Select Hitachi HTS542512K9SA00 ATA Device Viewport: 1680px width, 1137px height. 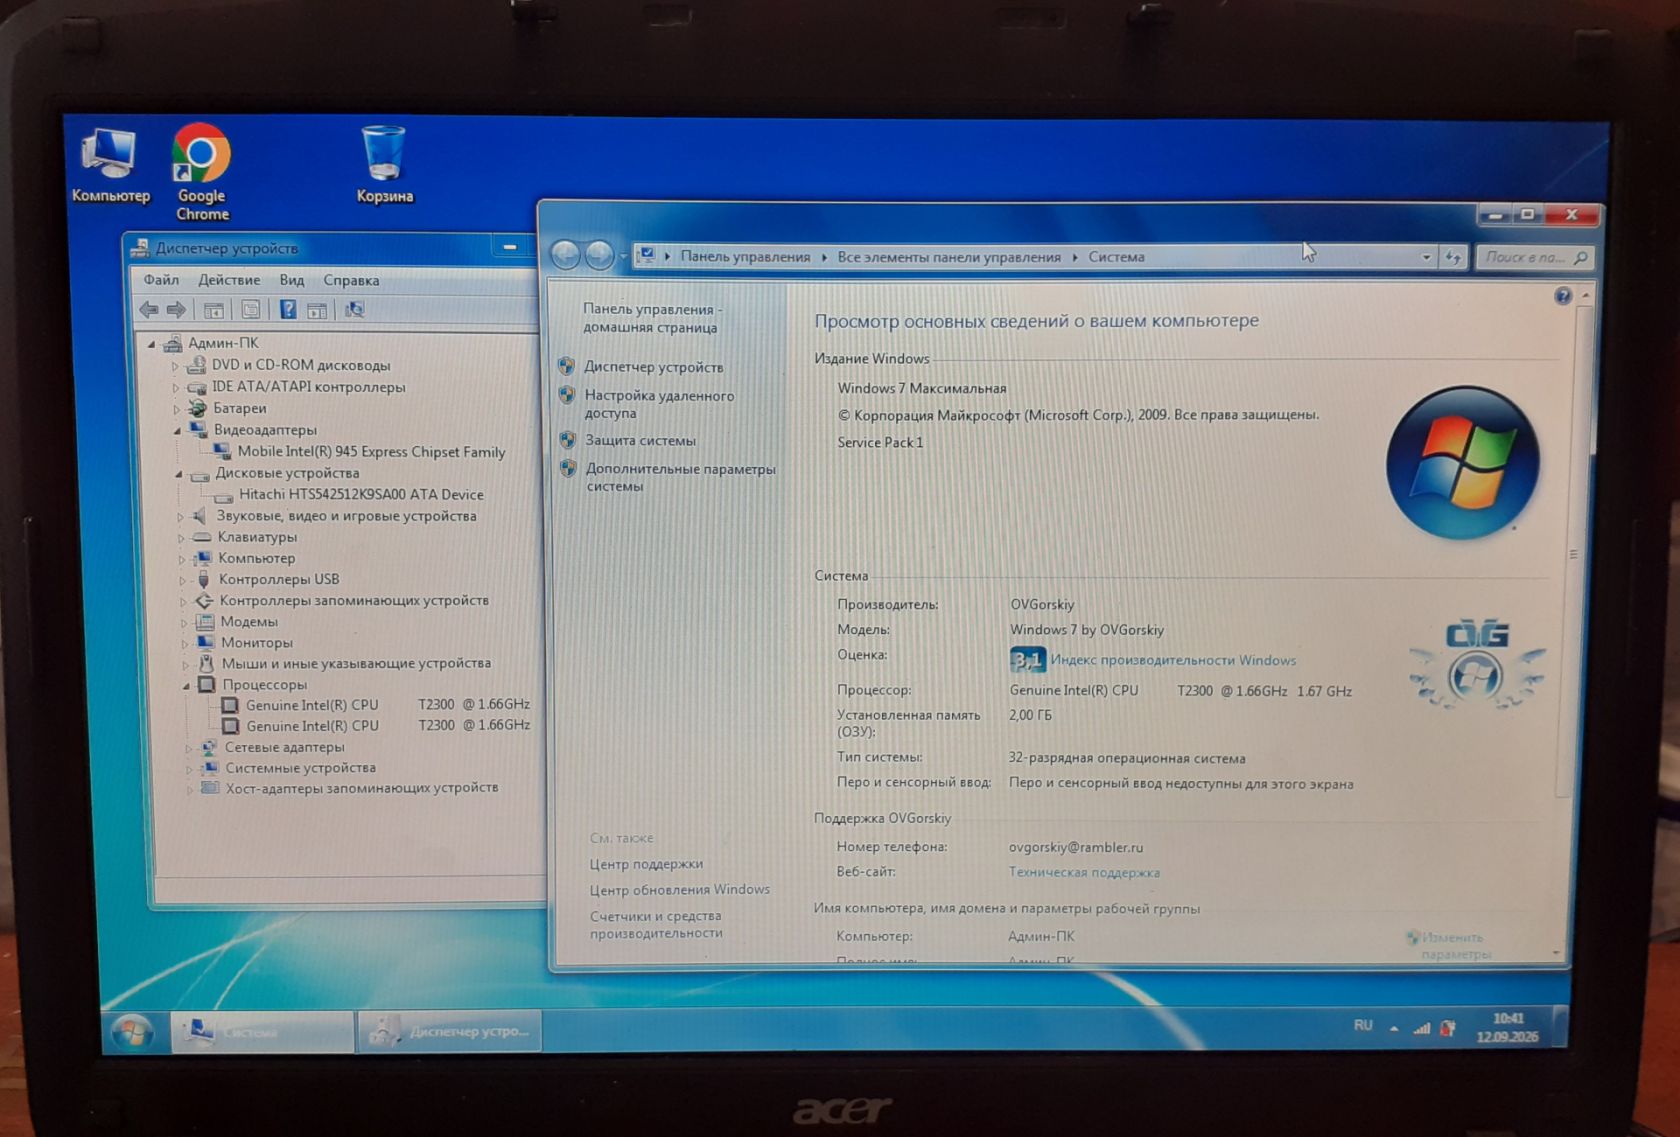361,494
